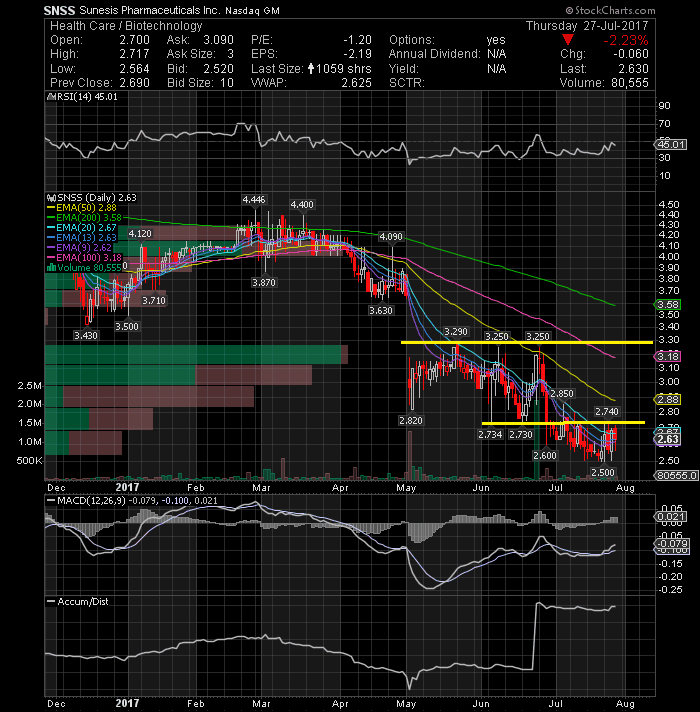Click the Health Care / Biotechnology sector text
This screenshot has width=700, height=712.
point(126,26)
